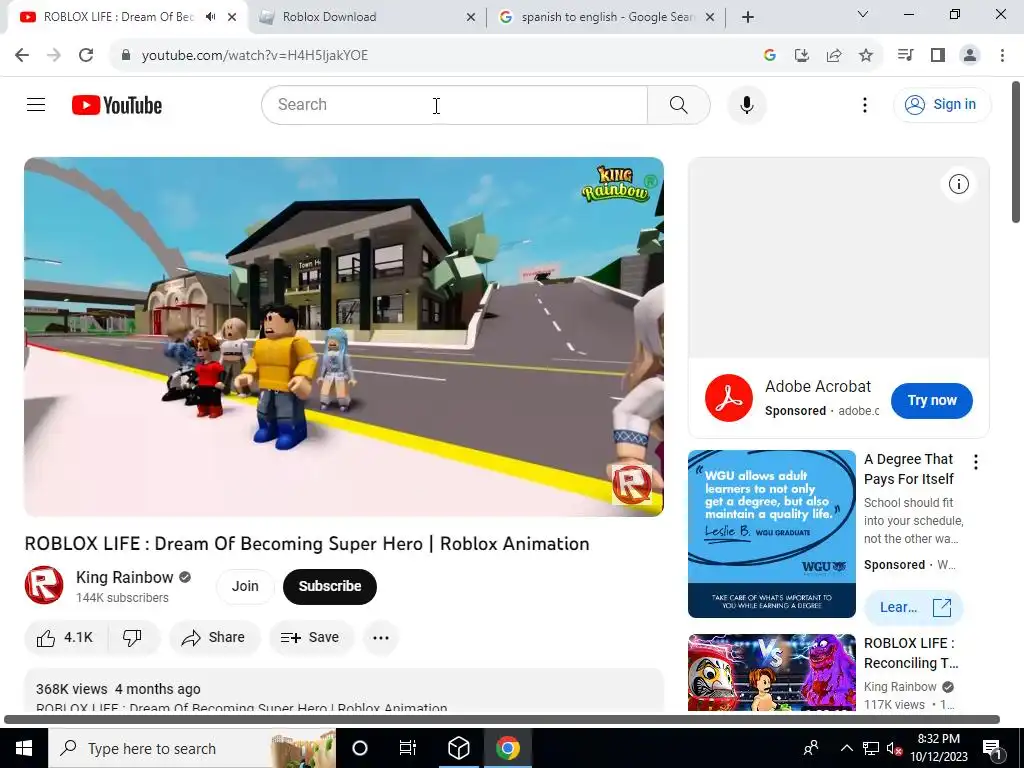1024x768 pixels.
Task: Switch to Roblox Download tab
Action: [x=368, y=17]
